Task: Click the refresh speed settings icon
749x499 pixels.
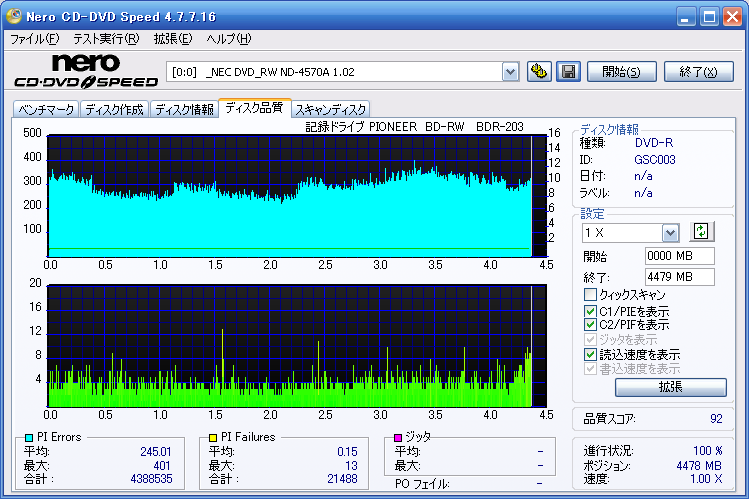Action: pos(701,232)
